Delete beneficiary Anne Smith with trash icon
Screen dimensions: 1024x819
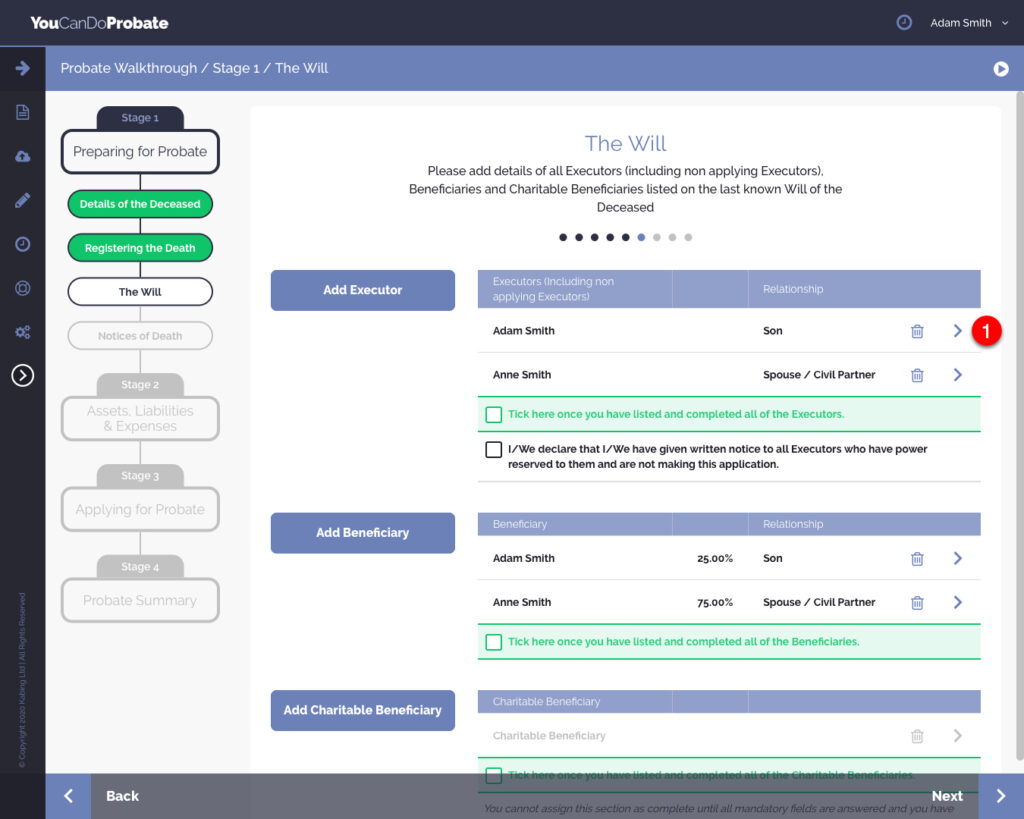pos(917,603)
